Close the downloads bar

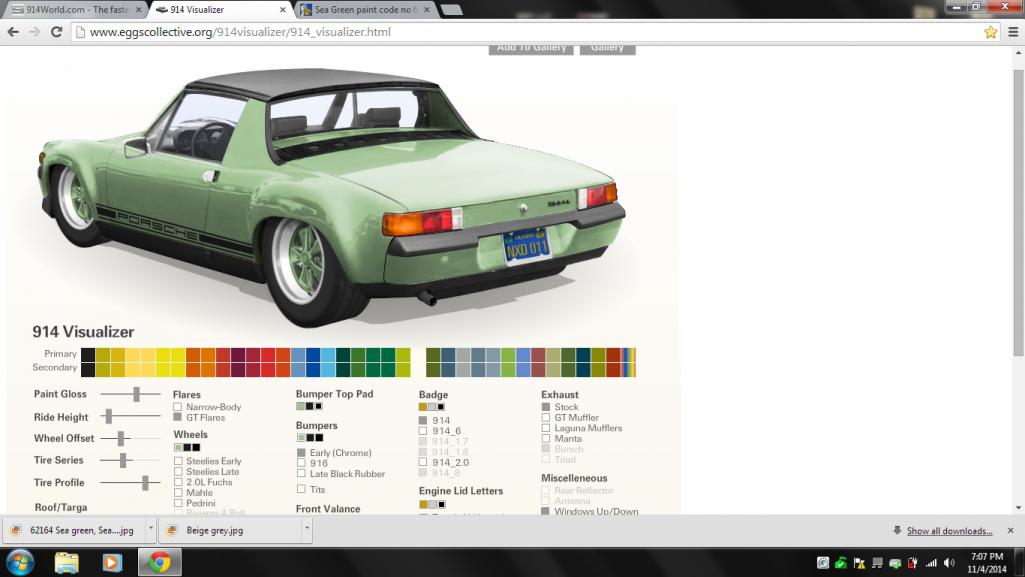coord(1011,531)
